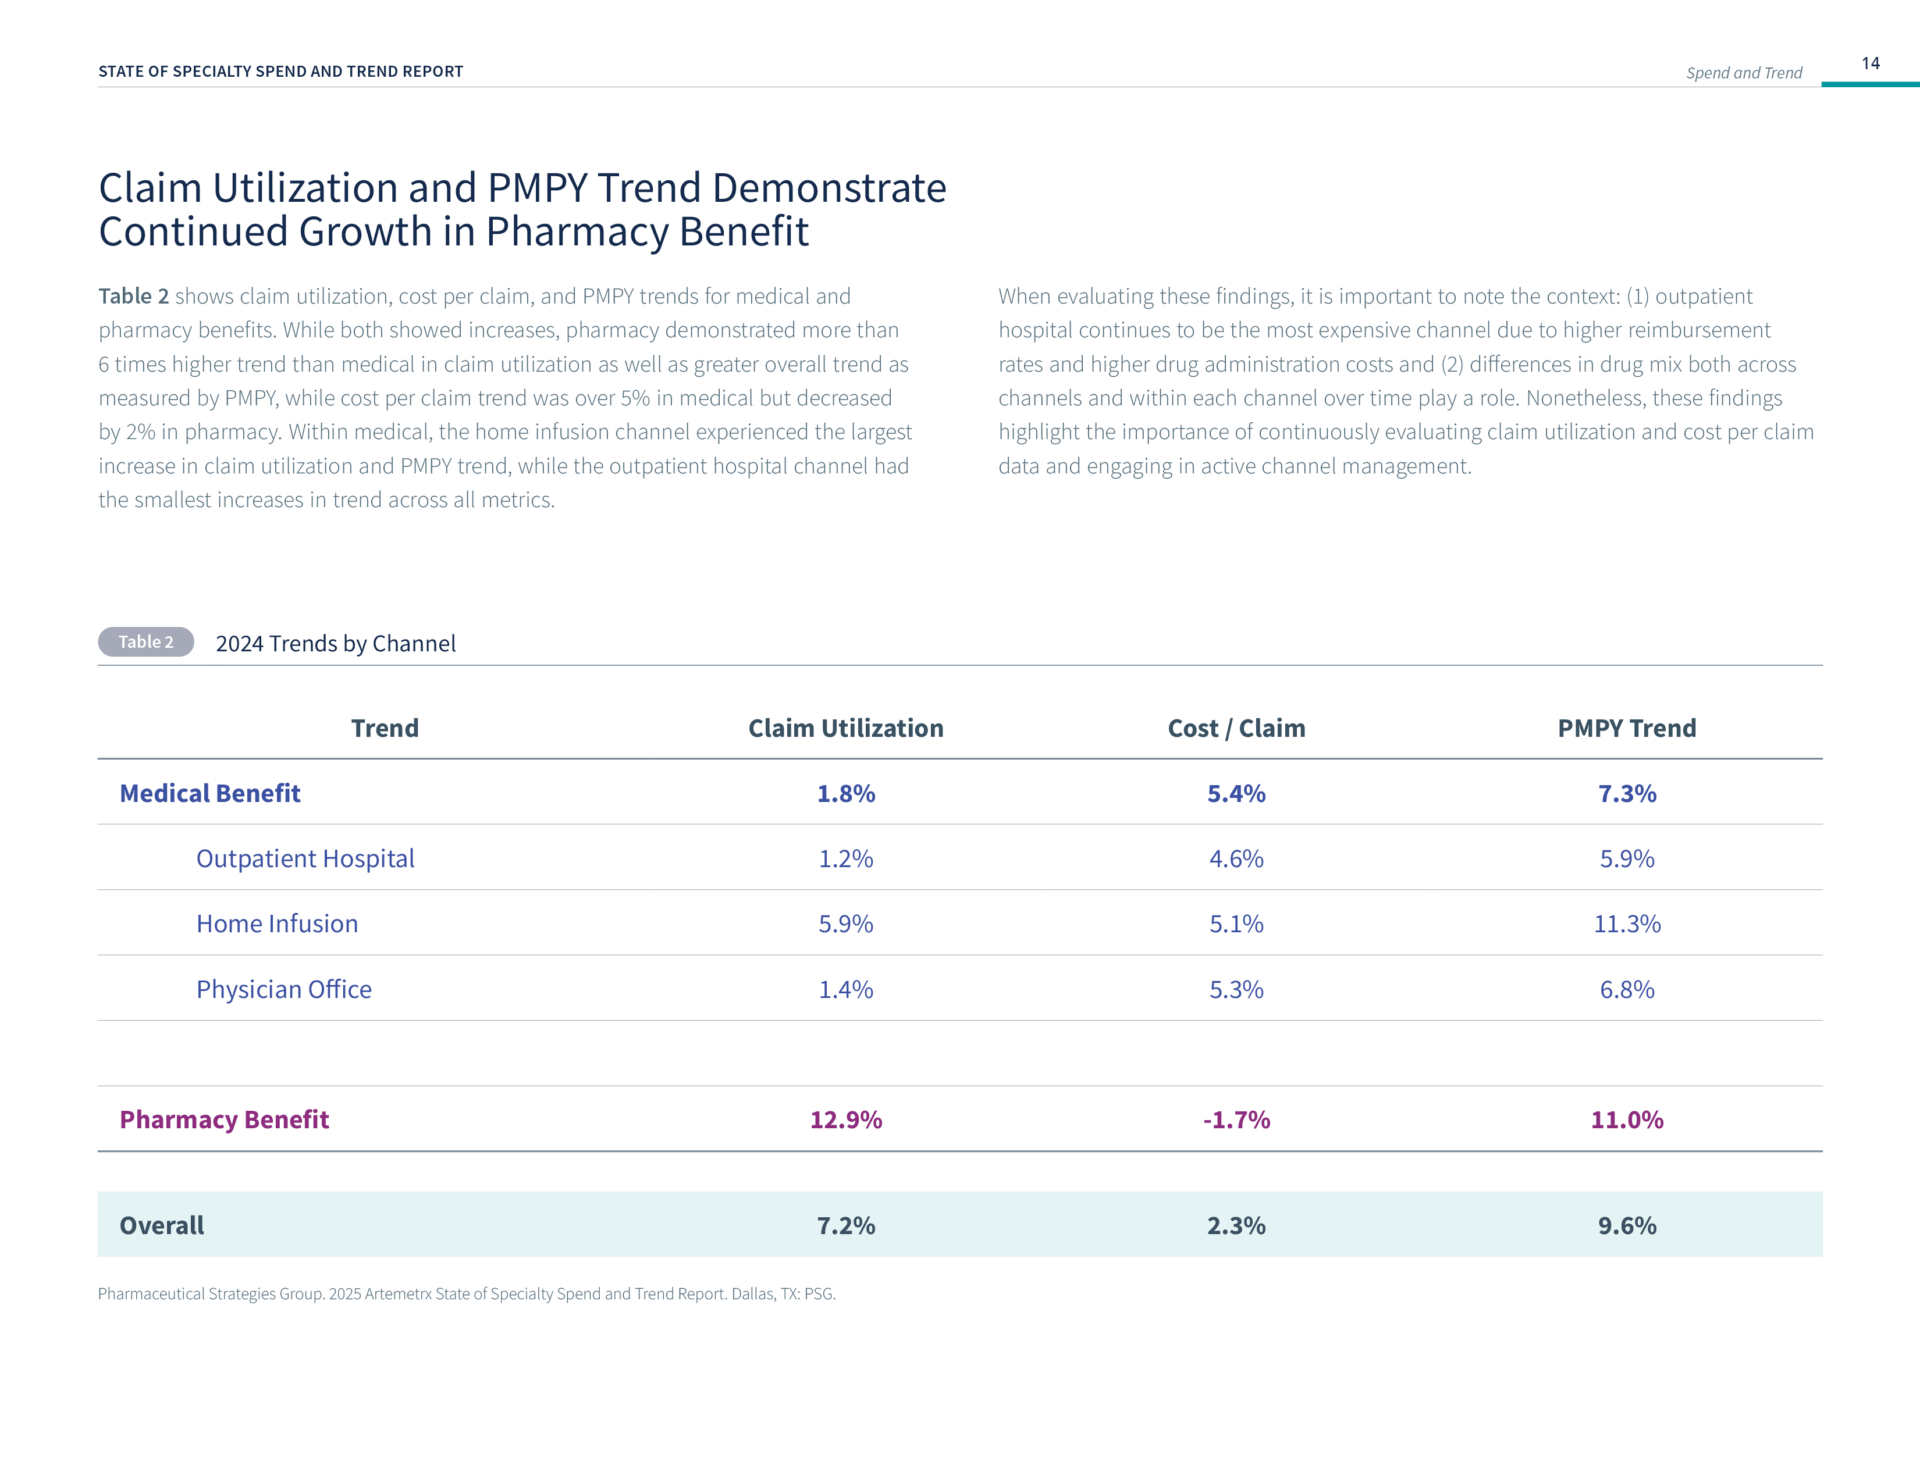Click the Spend and Trend section label
Screen dimensions: 1920x1483
(1744, 73)
